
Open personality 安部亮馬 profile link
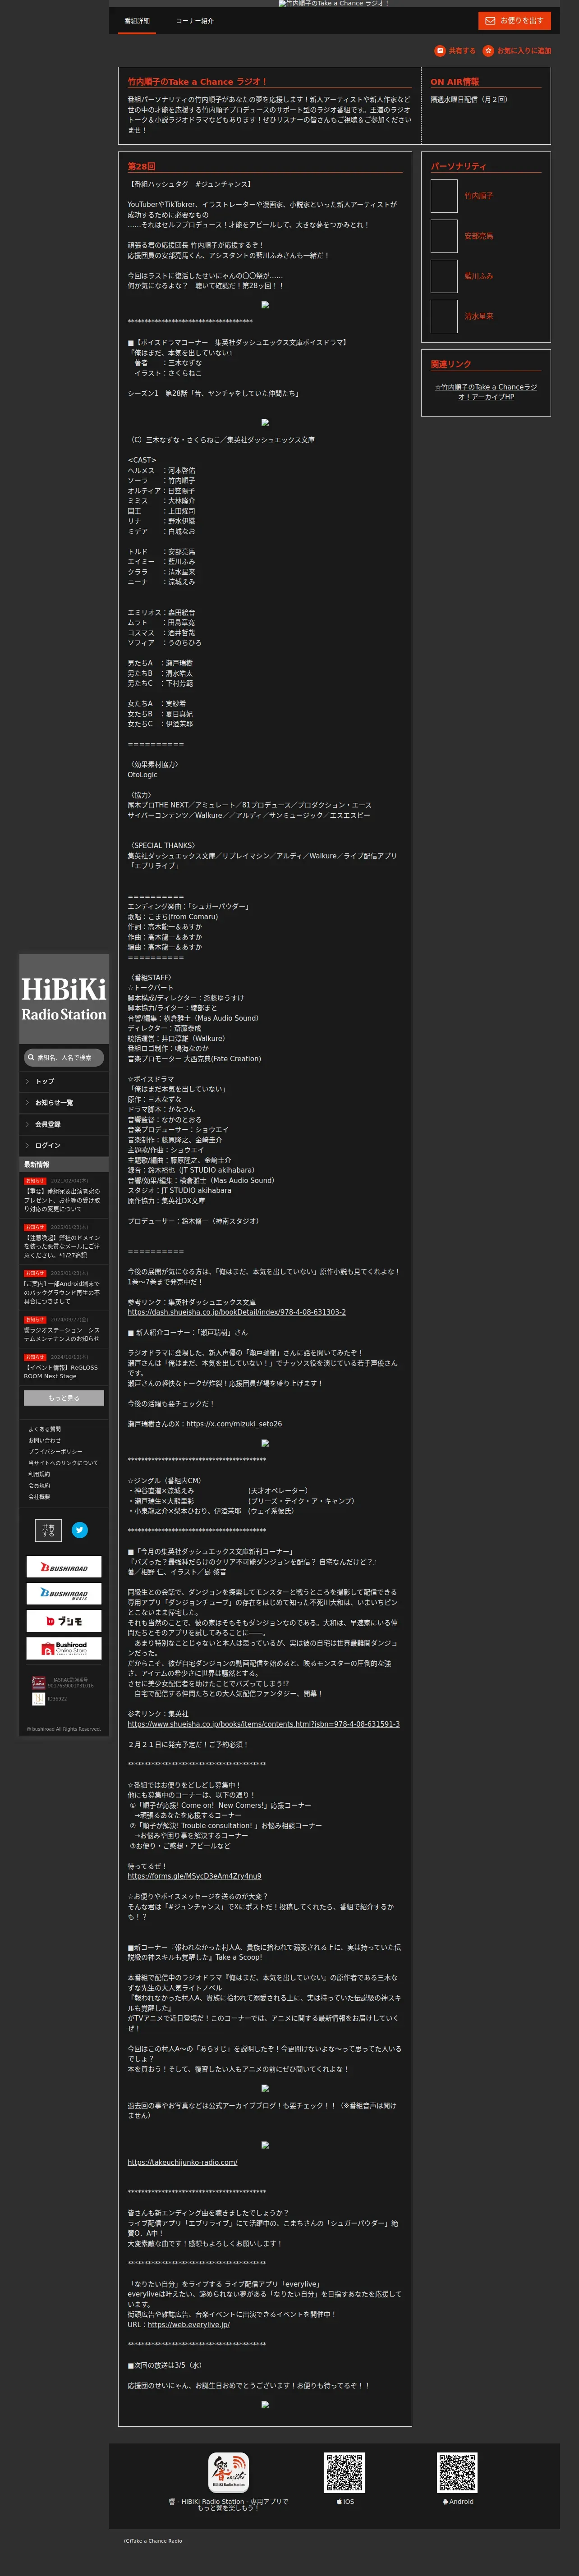click(478, 236)
